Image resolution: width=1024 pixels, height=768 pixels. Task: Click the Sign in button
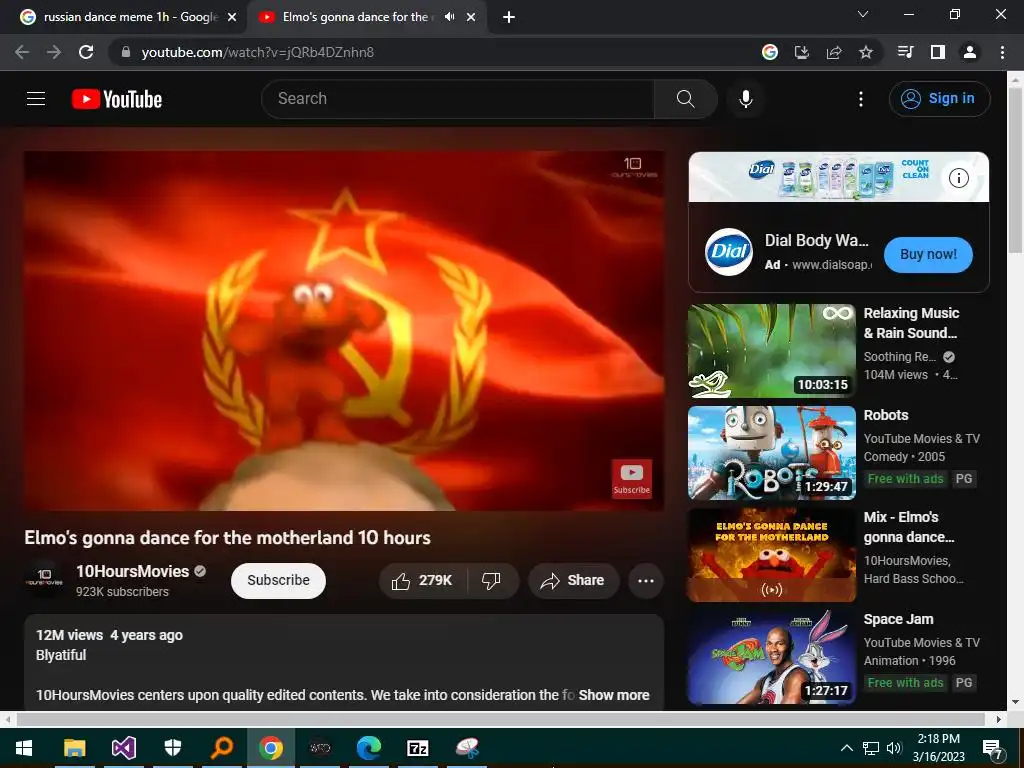[939, 99]
